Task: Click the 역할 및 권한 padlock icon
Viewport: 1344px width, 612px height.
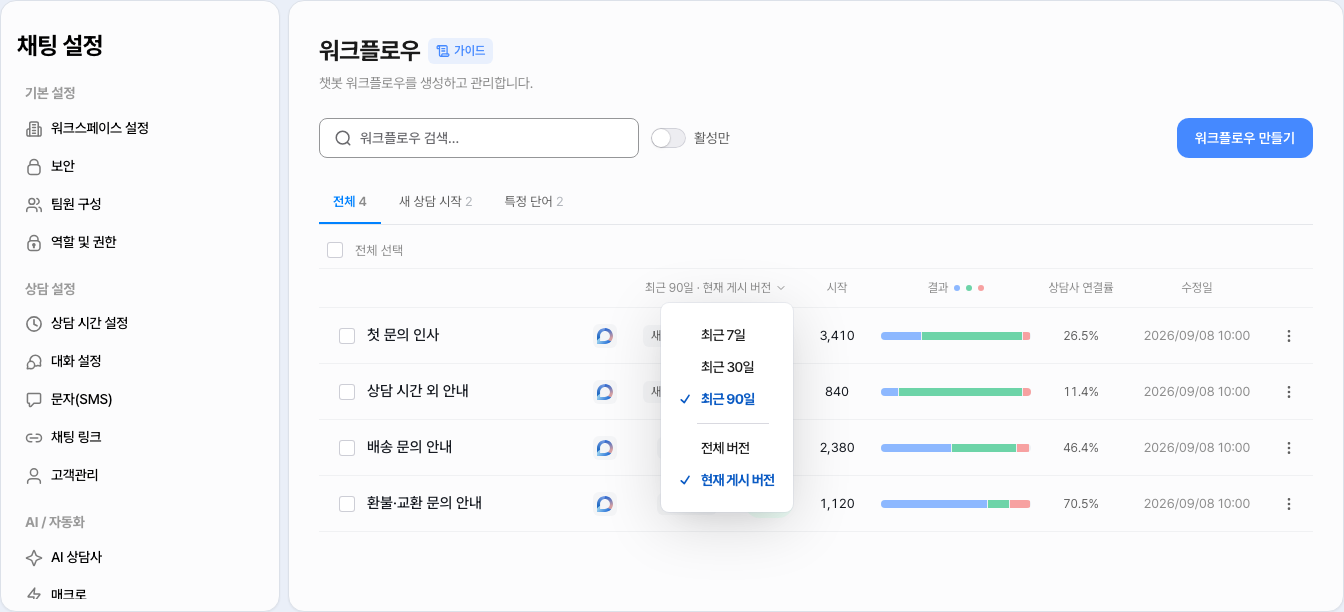Action: tap(34, 242)
